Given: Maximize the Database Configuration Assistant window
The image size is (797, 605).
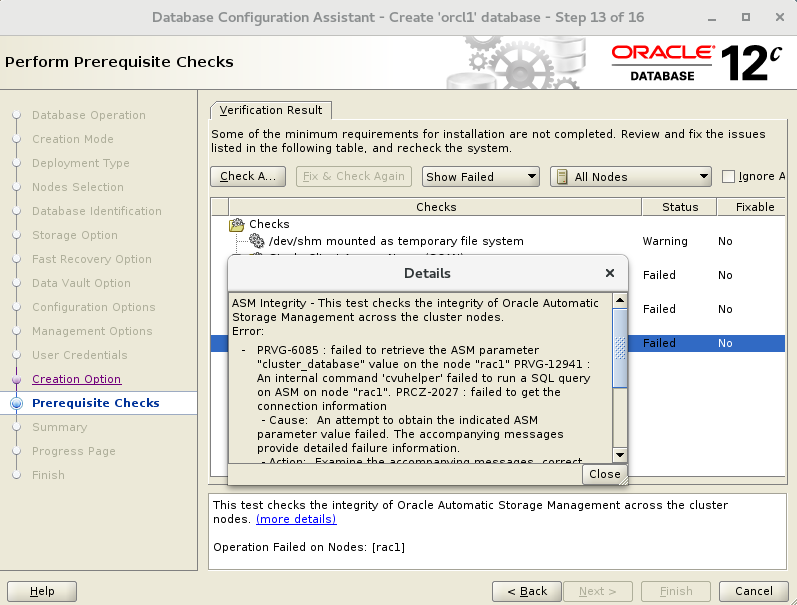Looking at the screenshot, I should [x=746, y=17].
